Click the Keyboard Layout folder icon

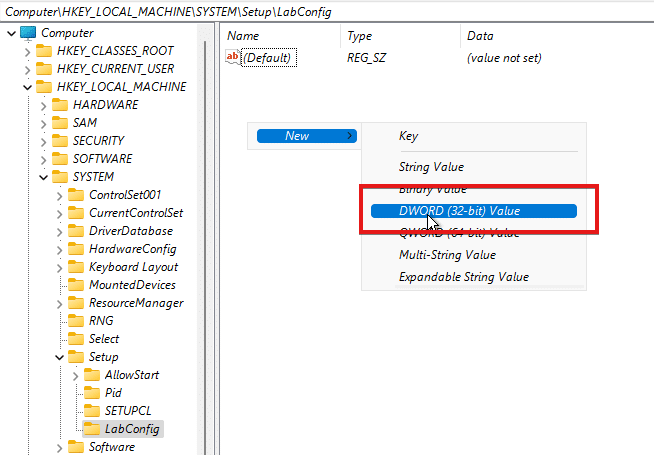tap(75, 267)
